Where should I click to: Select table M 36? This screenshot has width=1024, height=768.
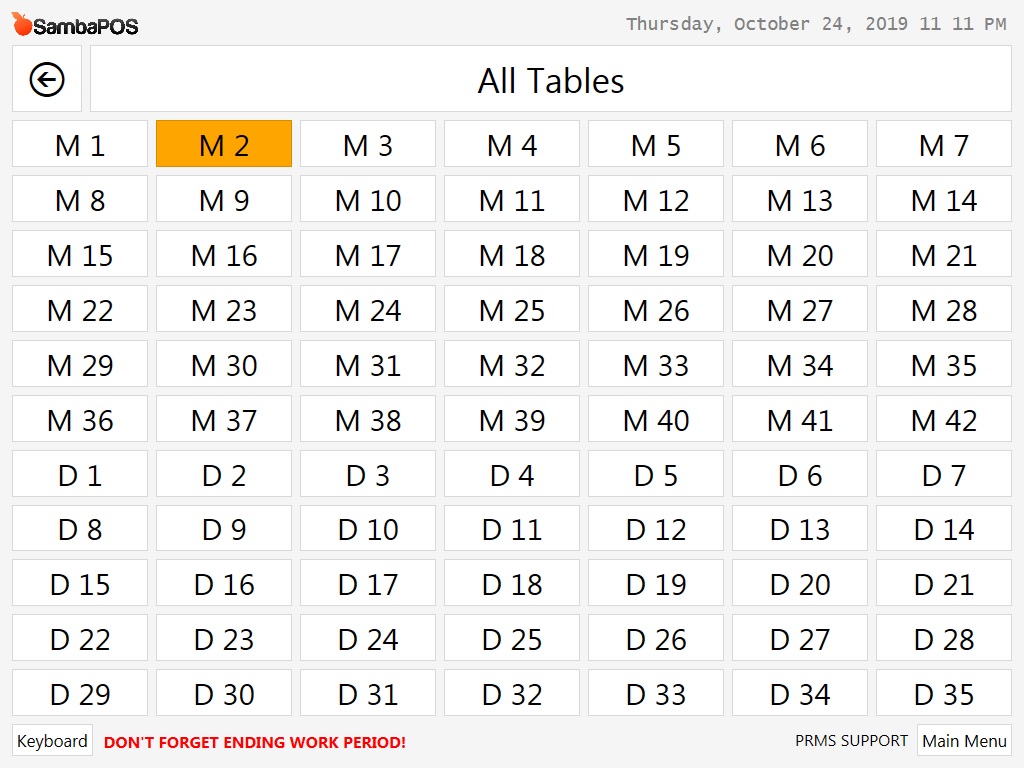click(79, 419)
